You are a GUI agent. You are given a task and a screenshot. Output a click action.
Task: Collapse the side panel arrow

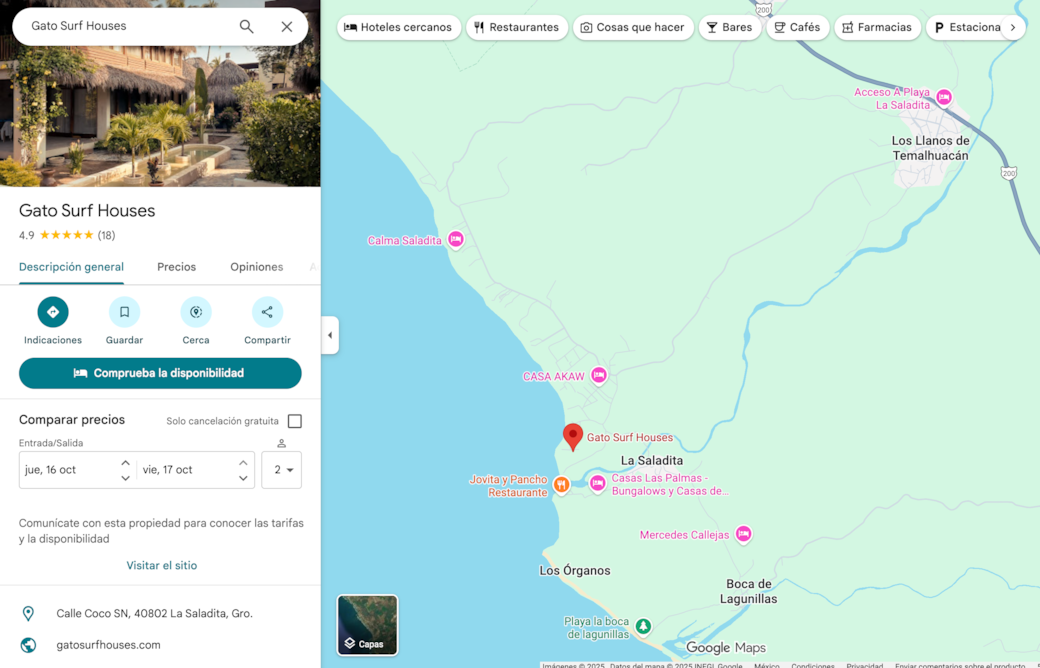tap(330, 335)
